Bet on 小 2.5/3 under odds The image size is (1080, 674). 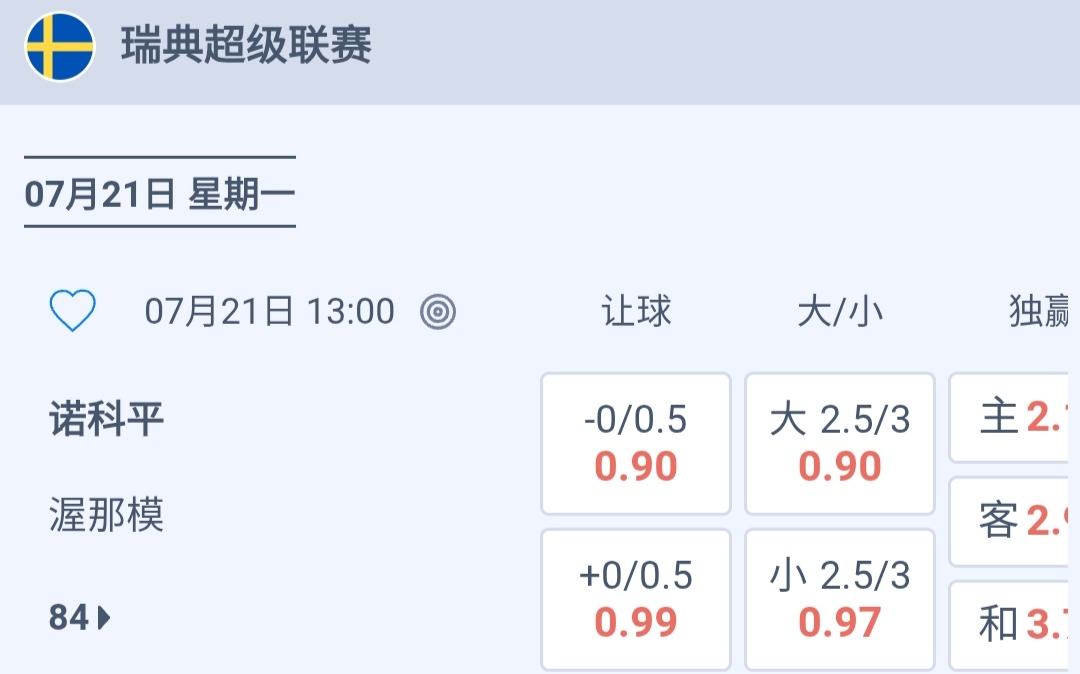coord(840,599)
